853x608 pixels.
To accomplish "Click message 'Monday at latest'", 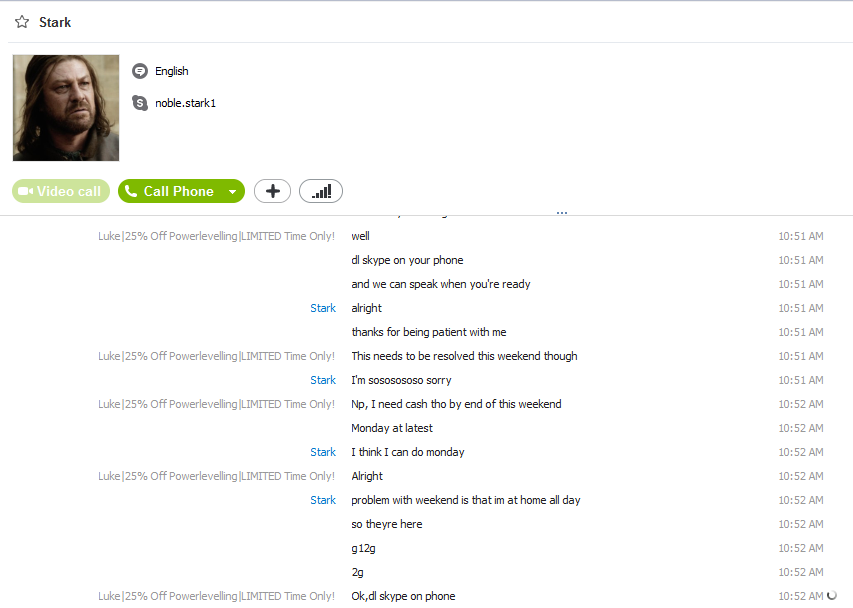I will pos(392,429).
